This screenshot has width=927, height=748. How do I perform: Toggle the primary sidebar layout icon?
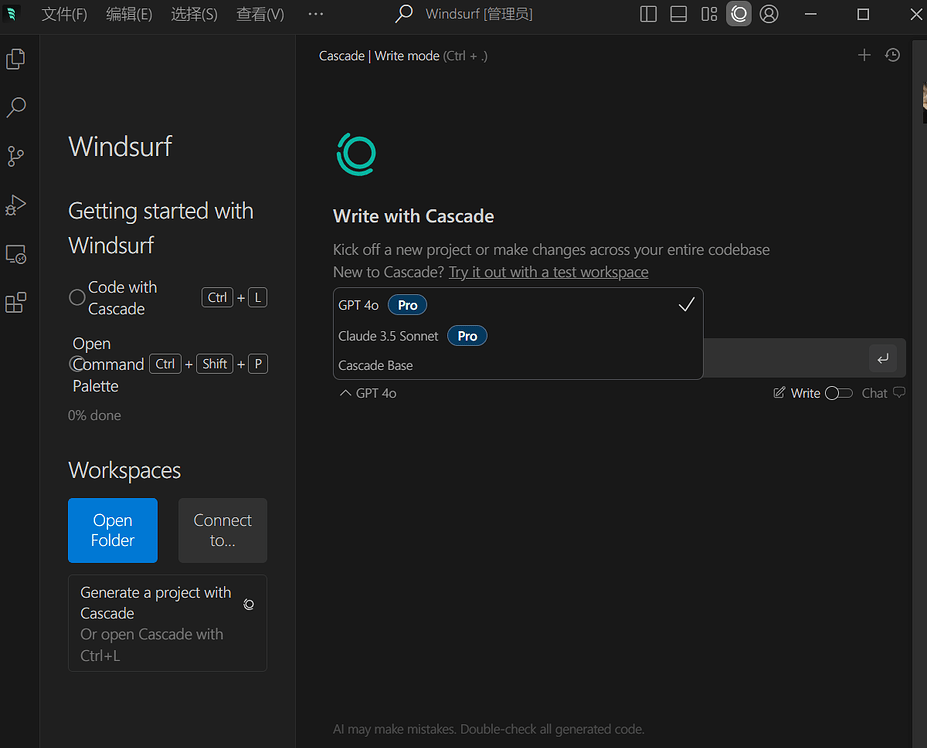click(x=649, y=14)
